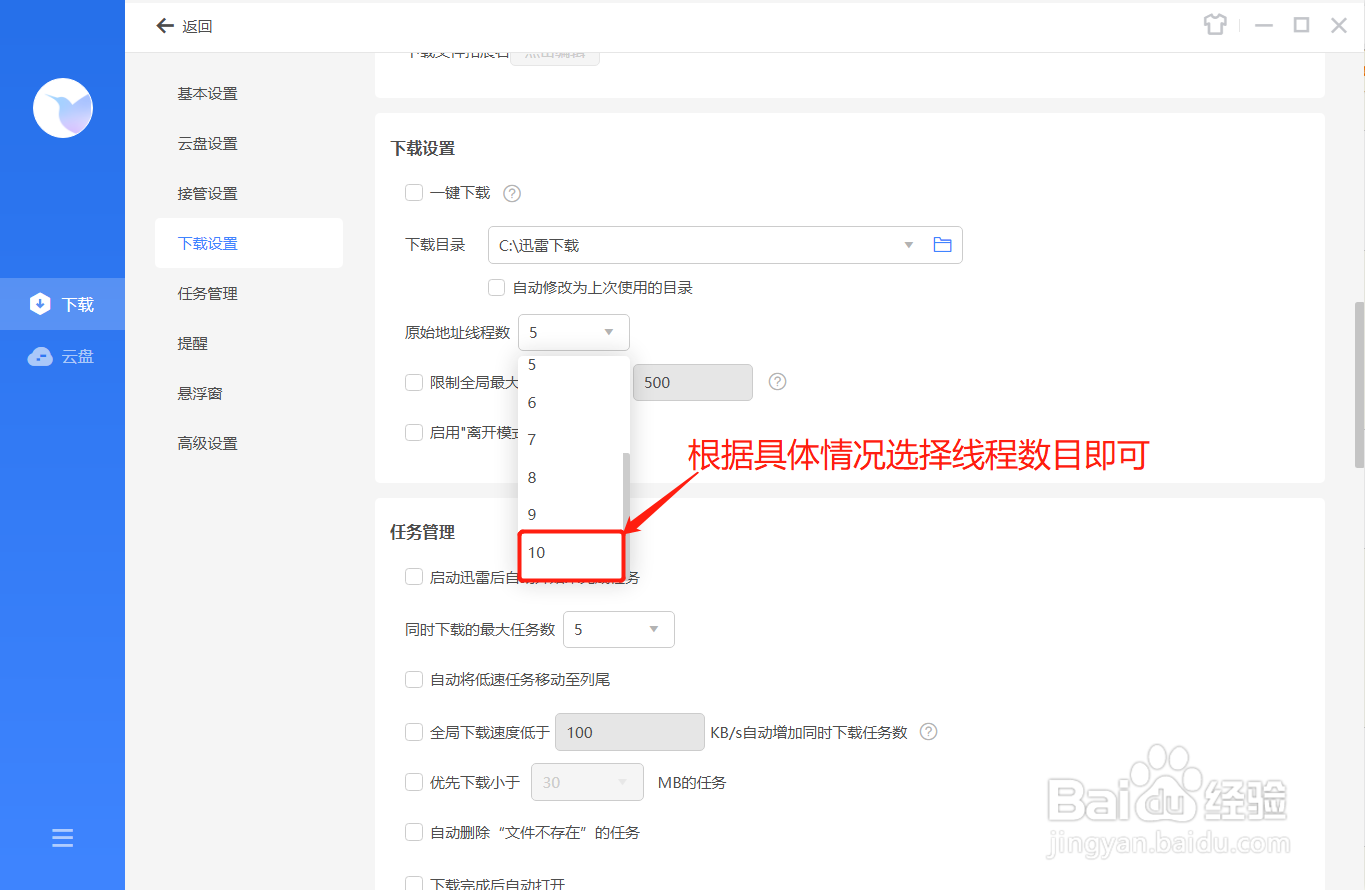
Task: Click the 返回 back label
Action: (197, 27)
